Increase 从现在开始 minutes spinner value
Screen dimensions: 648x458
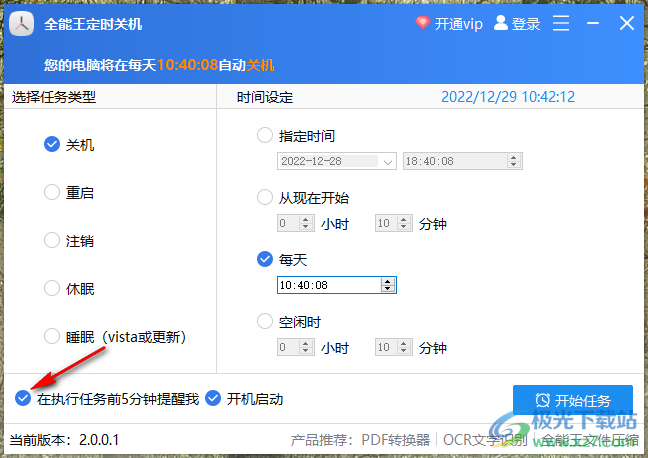(x=403, y=219)
